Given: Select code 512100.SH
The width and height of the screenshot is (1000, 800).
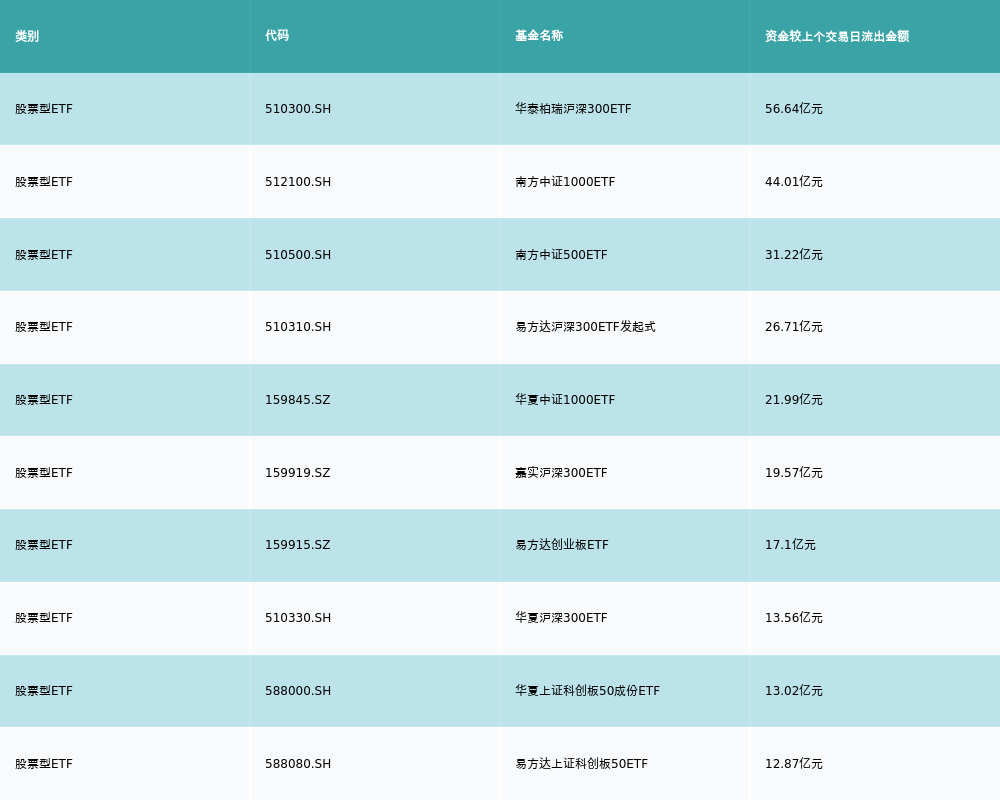Looking at the screenshot, I should click(298, 182).
